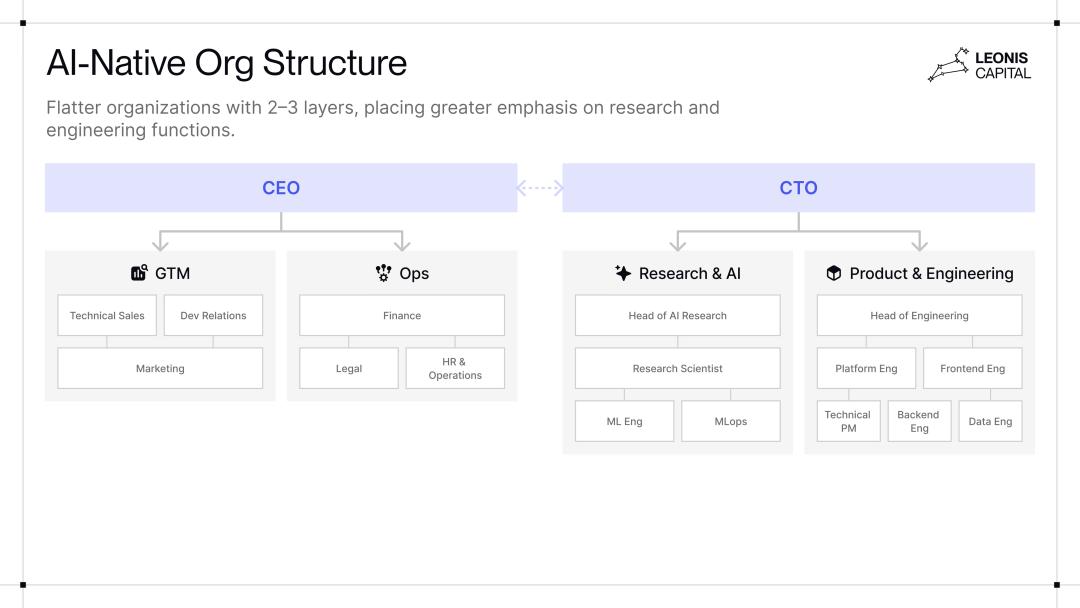
Task: Click the arrow pointing down to GTM
Action: coord(160,241)
